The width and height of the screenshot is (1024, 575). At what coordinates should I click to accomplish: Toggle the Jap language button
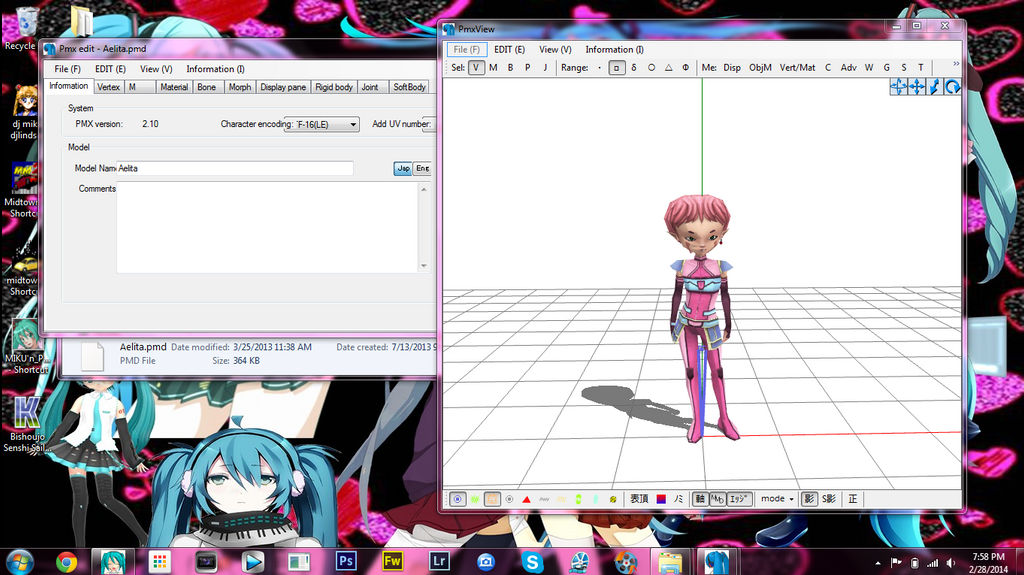coord(403,168)
